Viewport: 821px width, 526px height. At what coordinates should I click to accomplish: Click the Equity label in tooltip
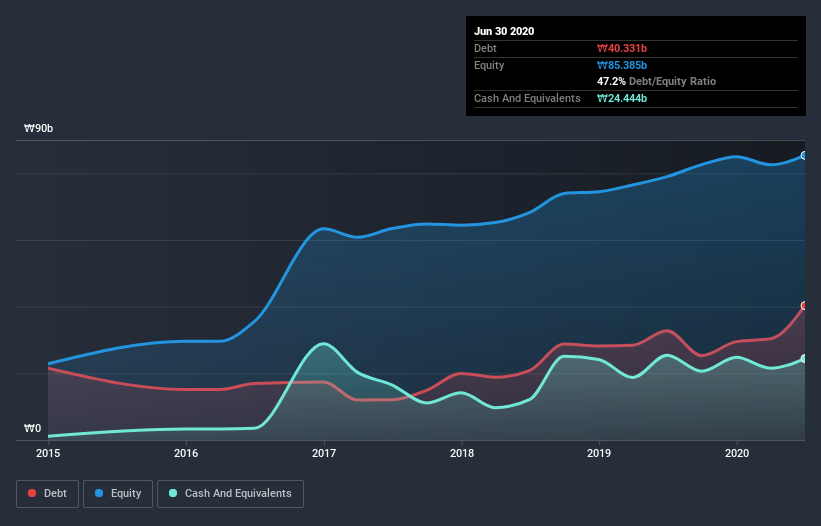point(489,65)
